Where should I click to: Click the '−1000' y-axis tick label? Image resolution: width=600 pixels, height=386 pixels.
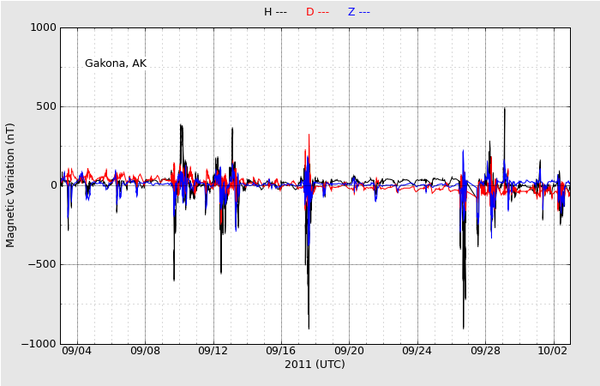[x=39, y=344]
